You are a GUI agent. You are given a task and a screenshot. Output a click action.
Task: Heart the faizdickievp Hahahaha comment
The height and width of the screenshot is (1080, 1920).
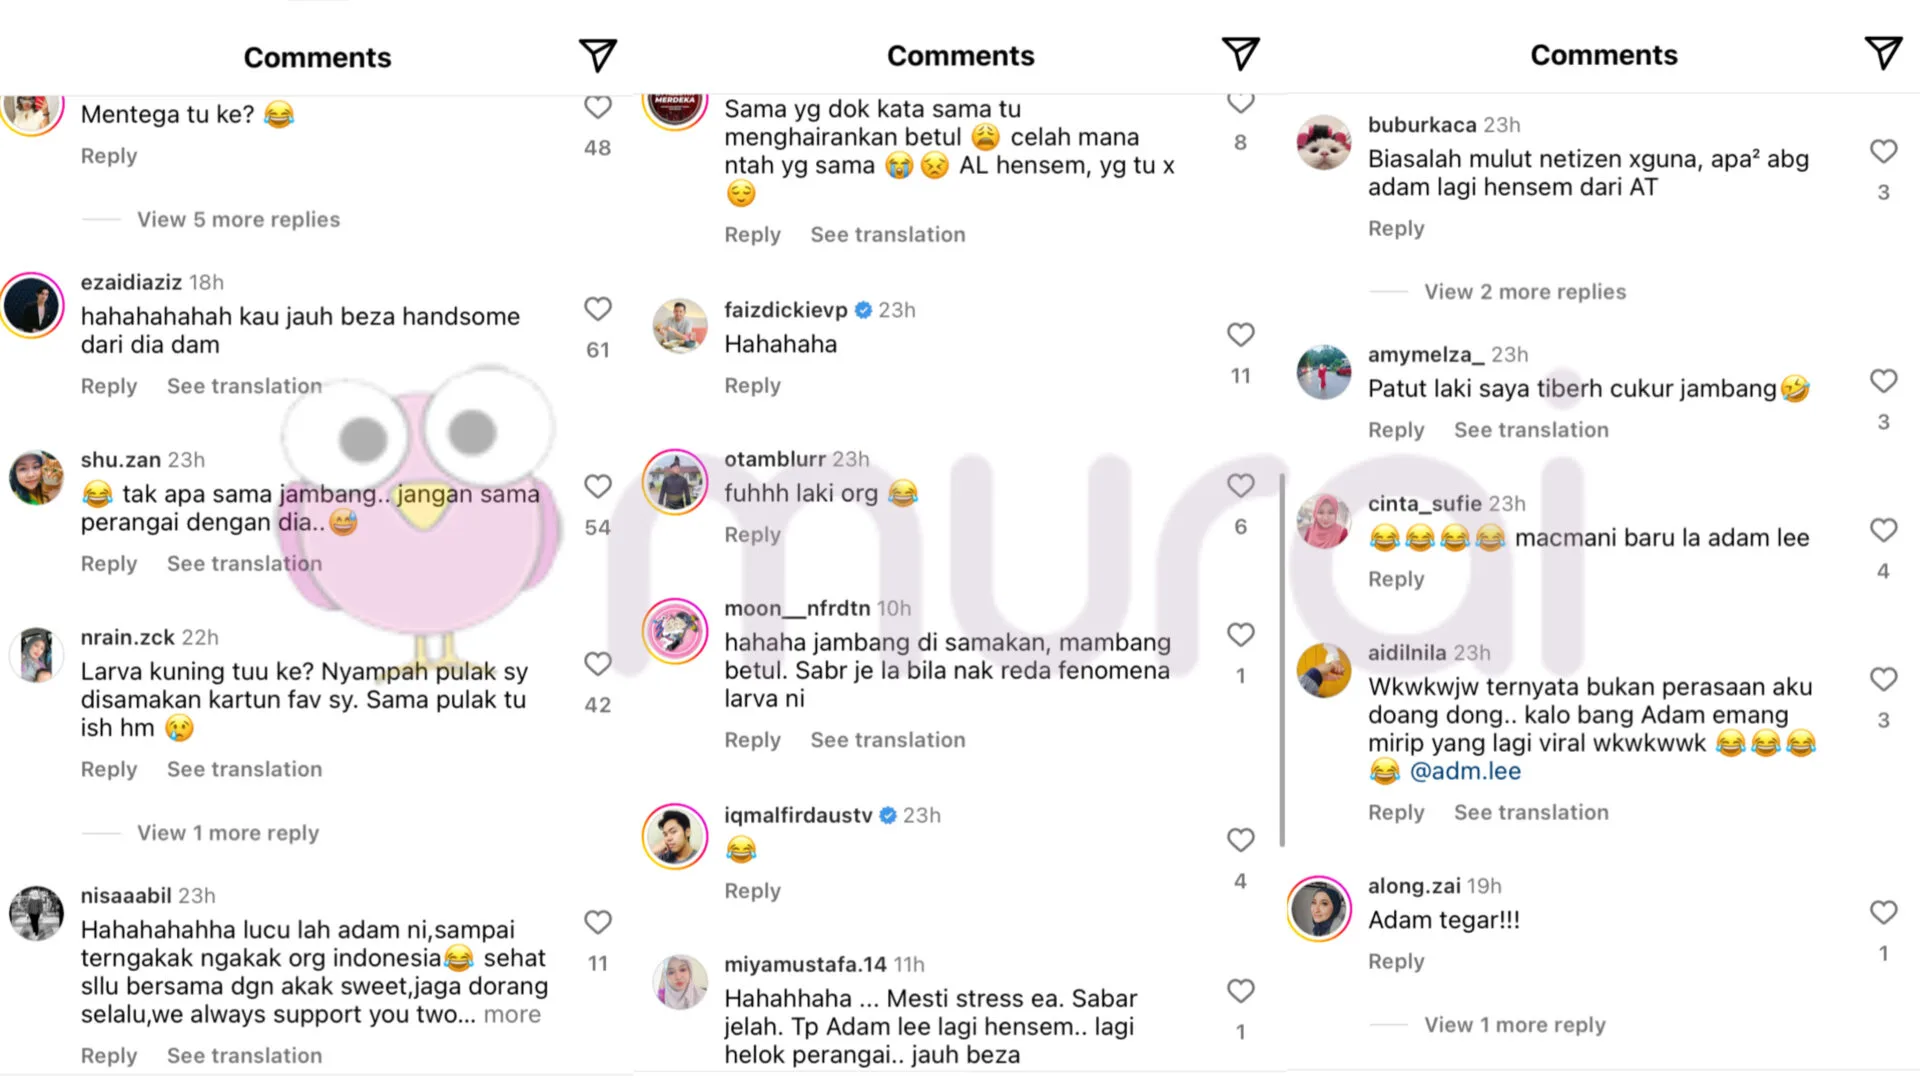(1240, 335)
